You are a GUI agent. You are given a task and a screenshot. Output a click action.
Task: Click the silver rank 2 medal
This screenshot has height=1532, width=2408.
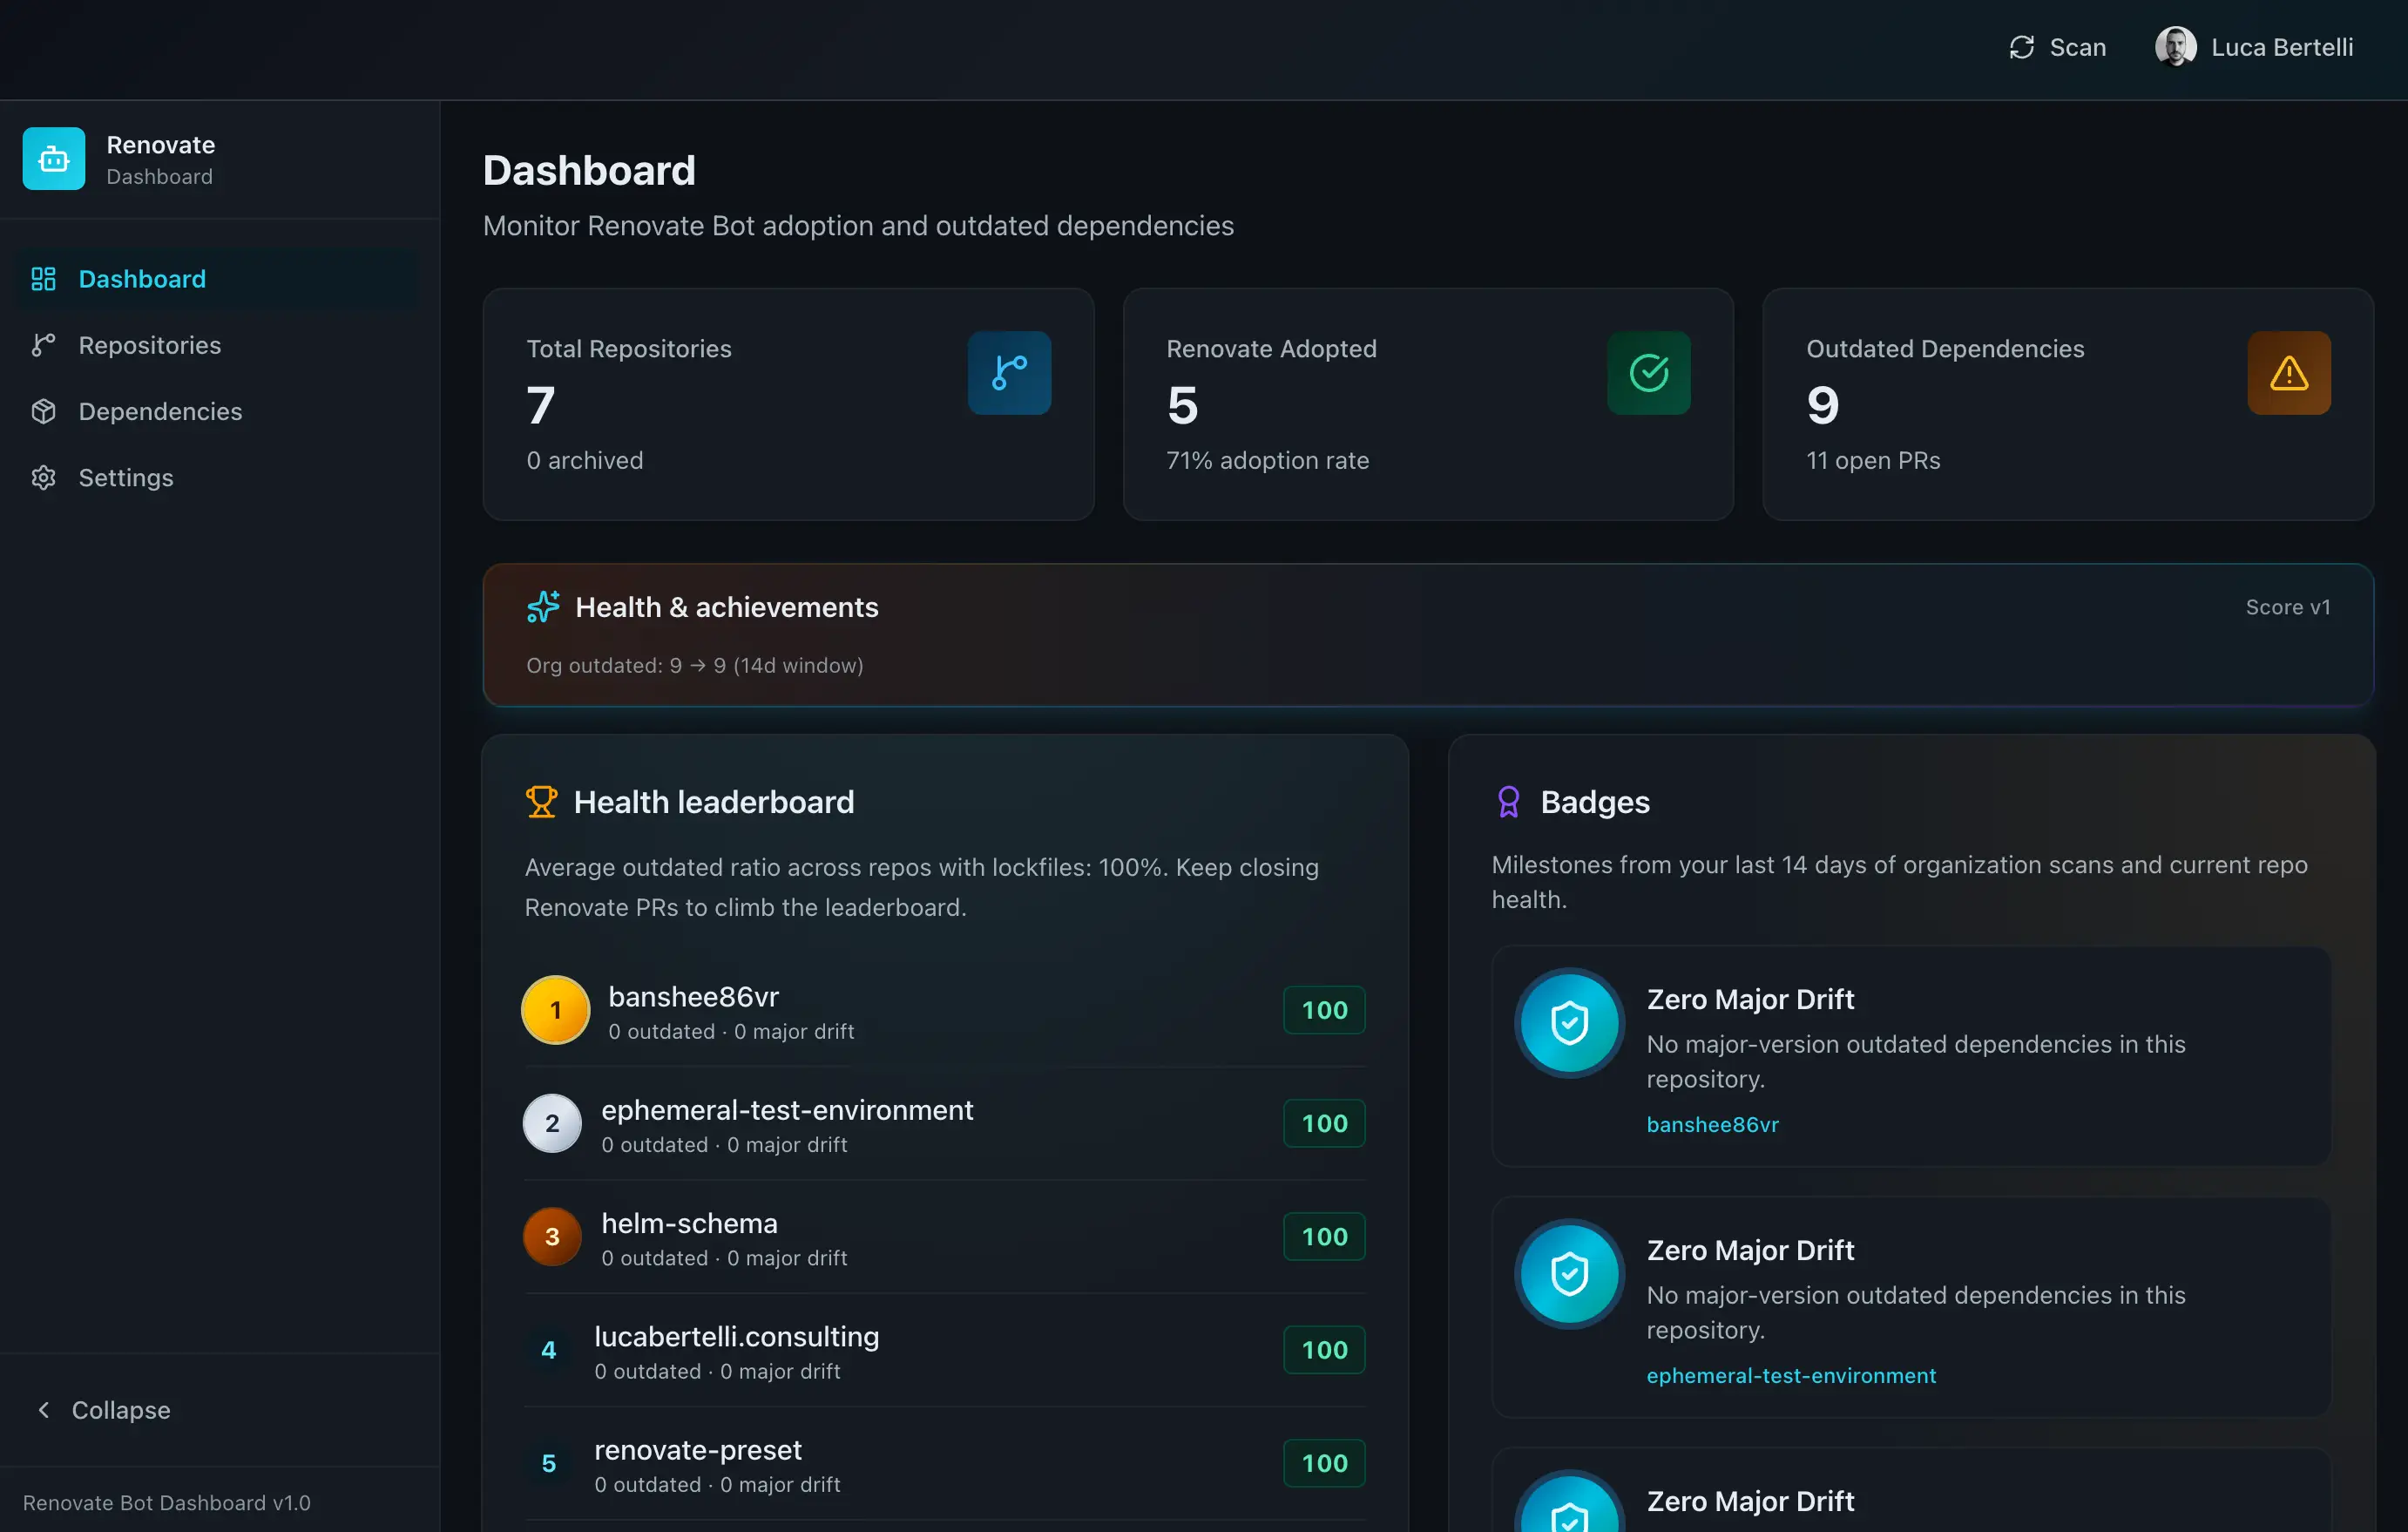pos(552,1123)
